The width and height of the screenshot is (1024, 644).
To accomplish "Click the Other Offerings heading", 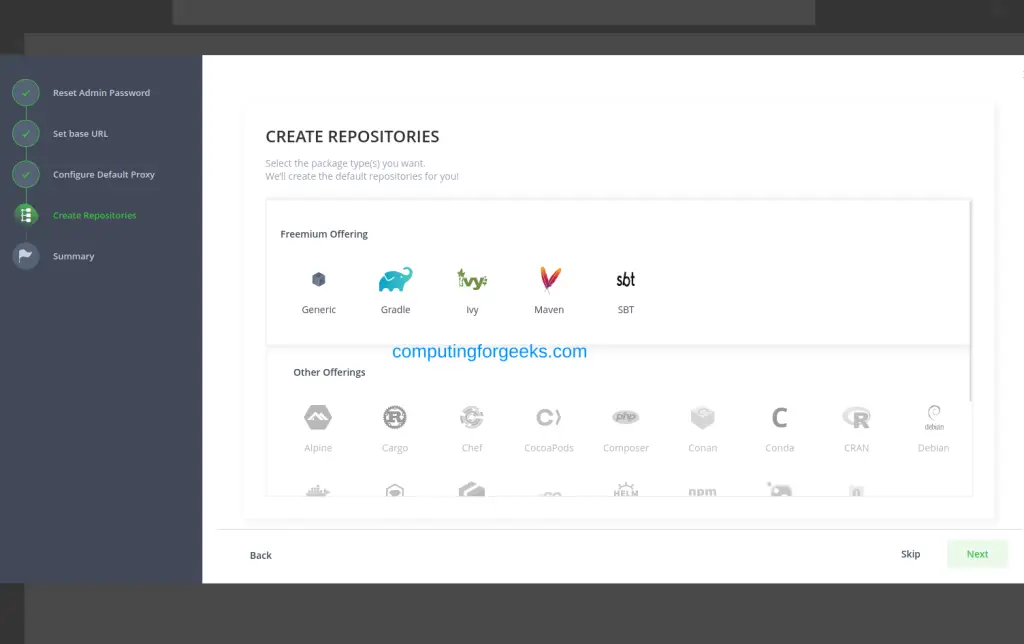I will (329, 372).
